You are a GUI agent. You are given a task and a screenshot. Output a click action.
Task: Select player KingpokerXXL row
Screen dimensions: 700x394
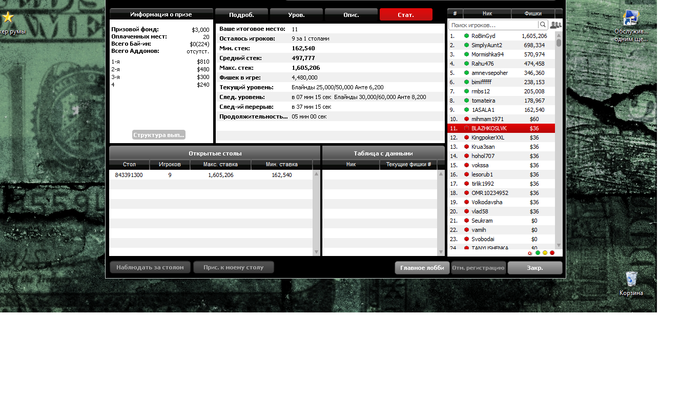point(501,137)
